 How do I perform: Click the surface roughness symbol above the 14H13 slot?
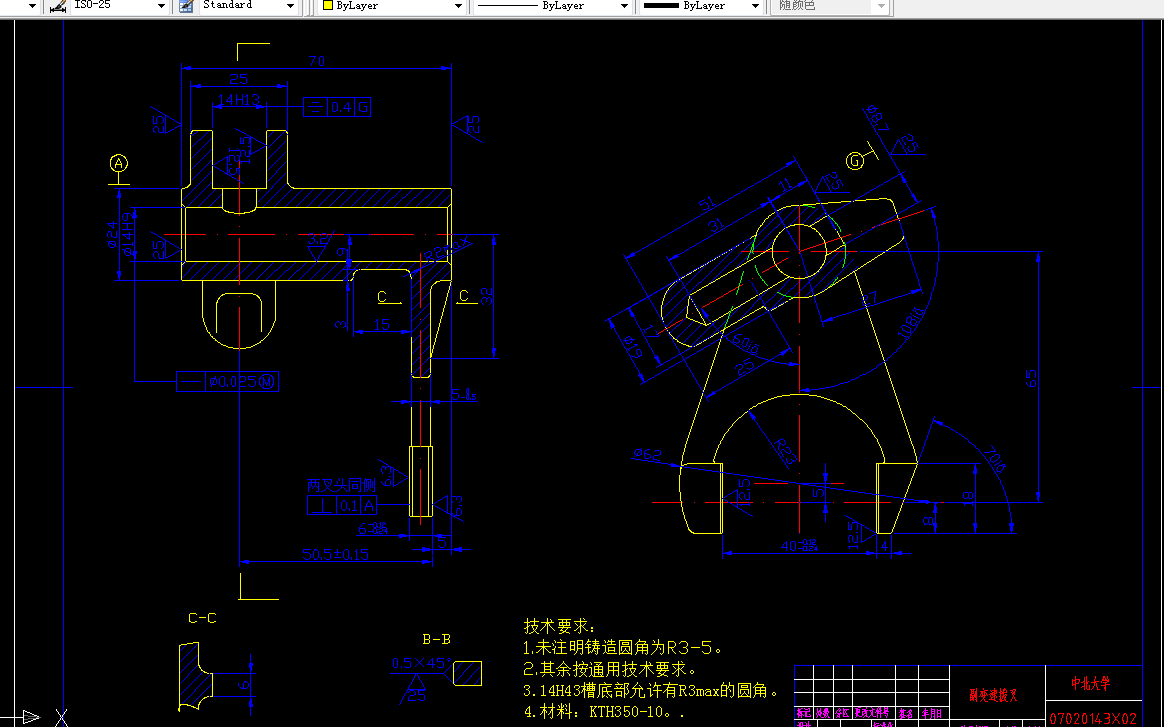[x=243, y=145]
